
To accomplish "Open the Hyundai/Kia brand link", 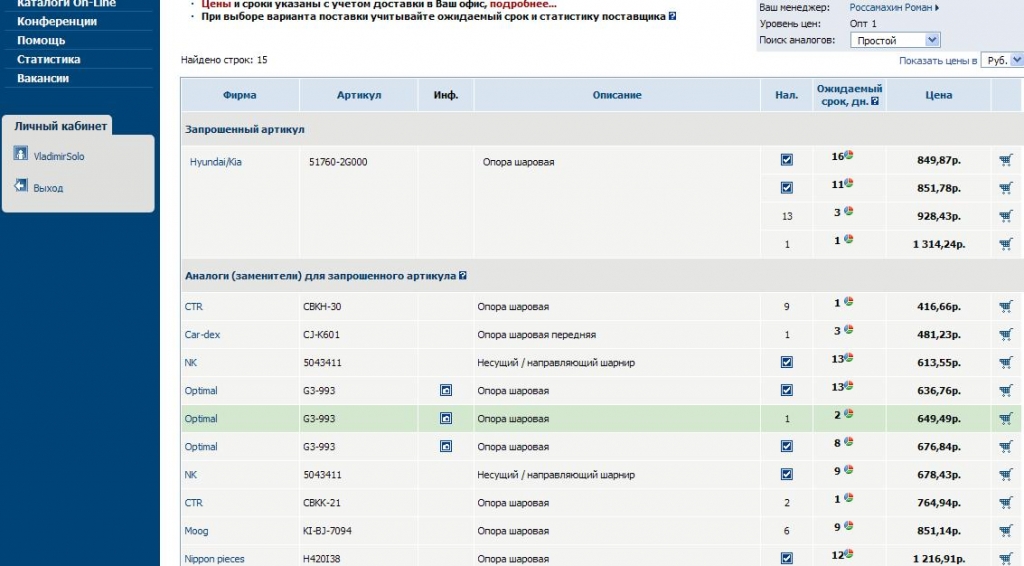I will pyautogui.click(x=215, y=162).
